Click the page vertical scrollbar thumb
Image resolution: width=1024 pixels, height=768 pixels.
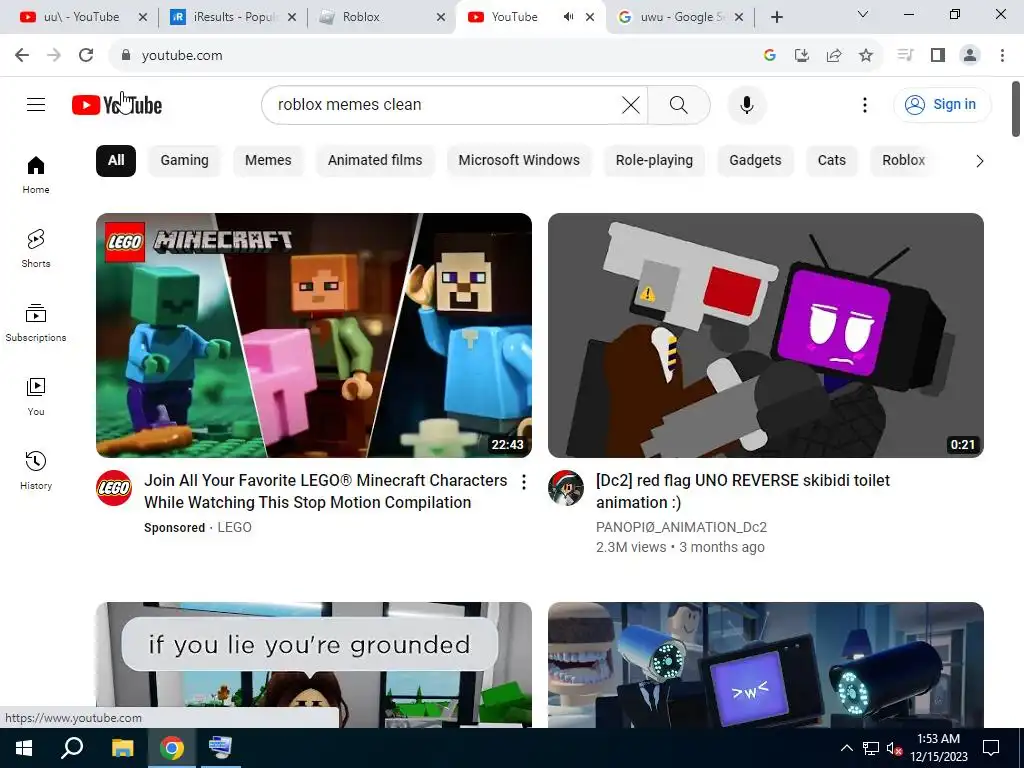(1016, 109)
